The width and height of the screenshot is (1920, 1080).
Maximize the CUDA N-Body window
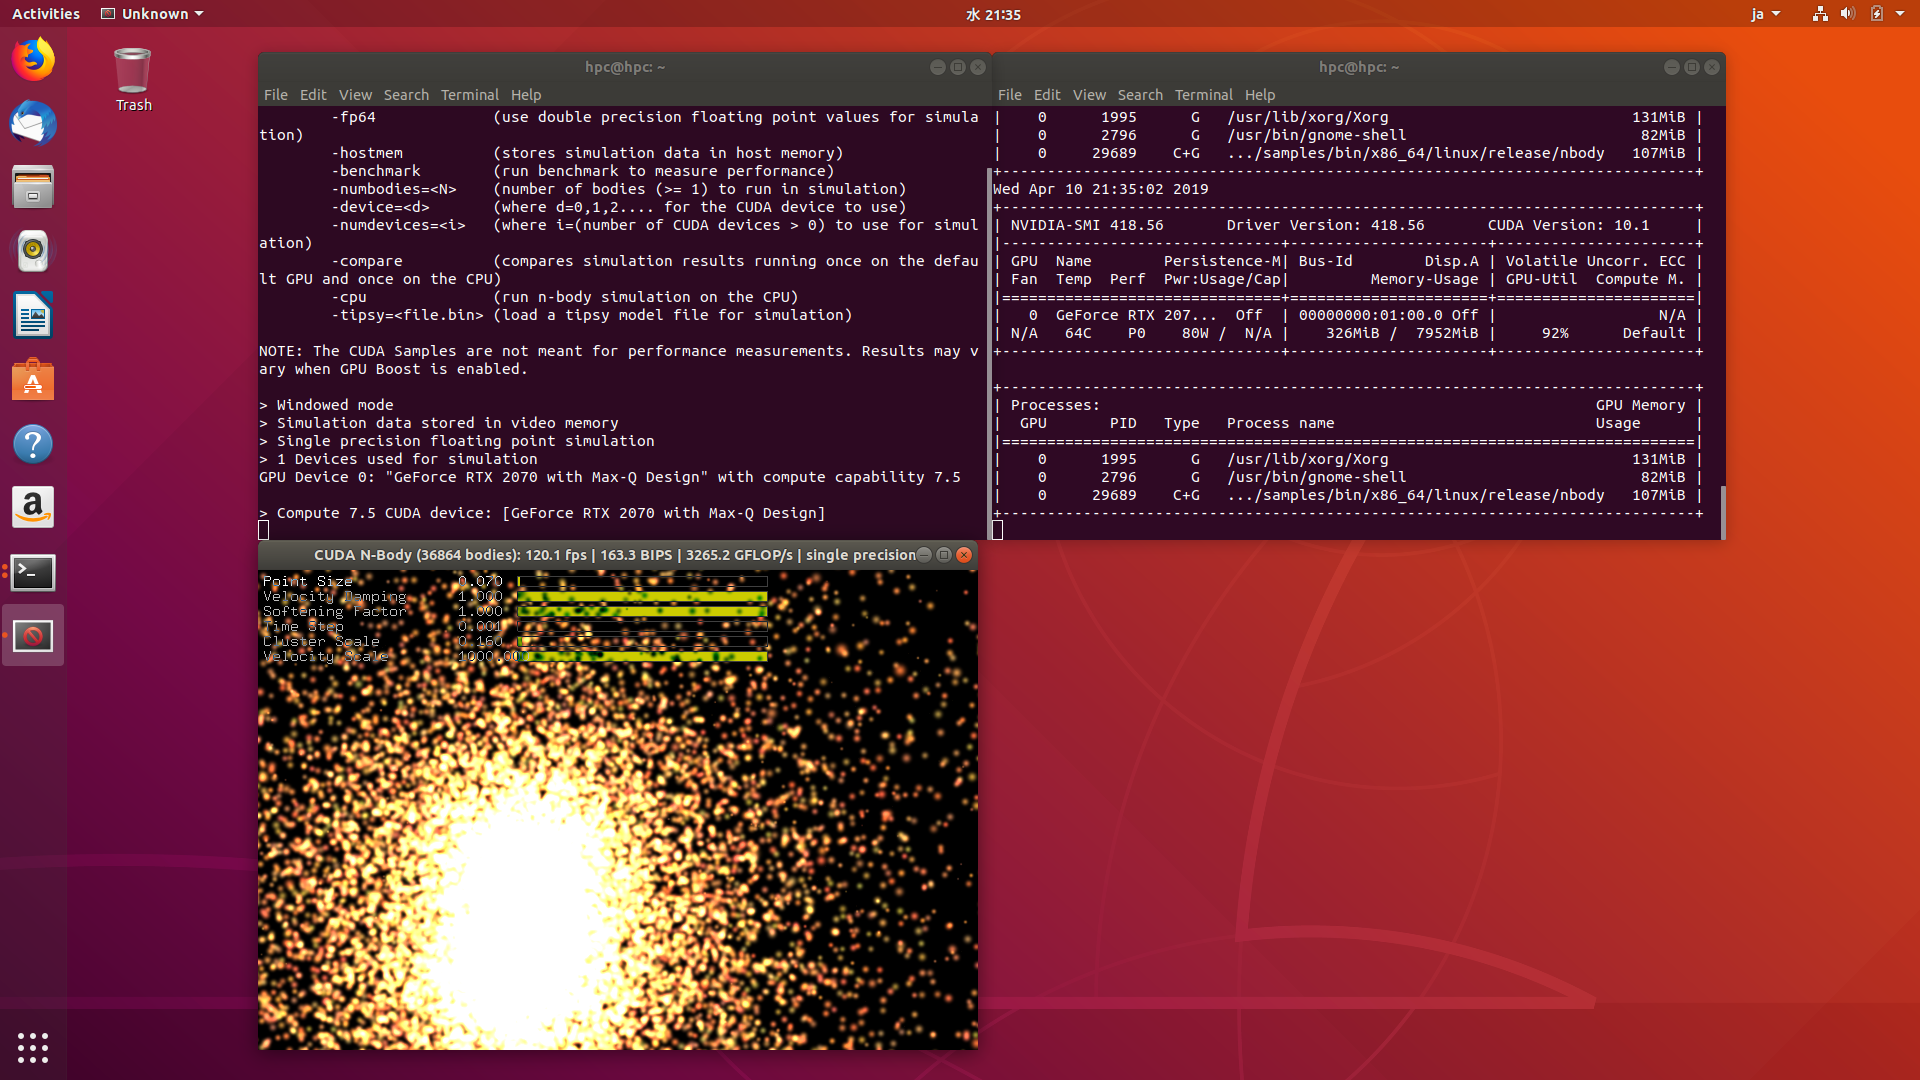pyautogui.click(x=944, y=555)
